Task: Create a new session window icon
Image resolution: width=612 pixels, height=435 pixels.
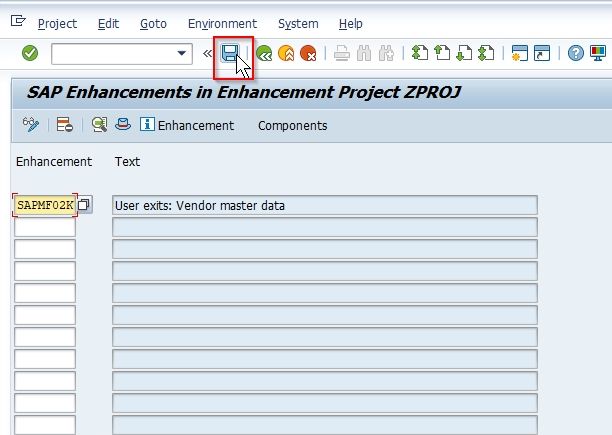Action: coord(519,53)
